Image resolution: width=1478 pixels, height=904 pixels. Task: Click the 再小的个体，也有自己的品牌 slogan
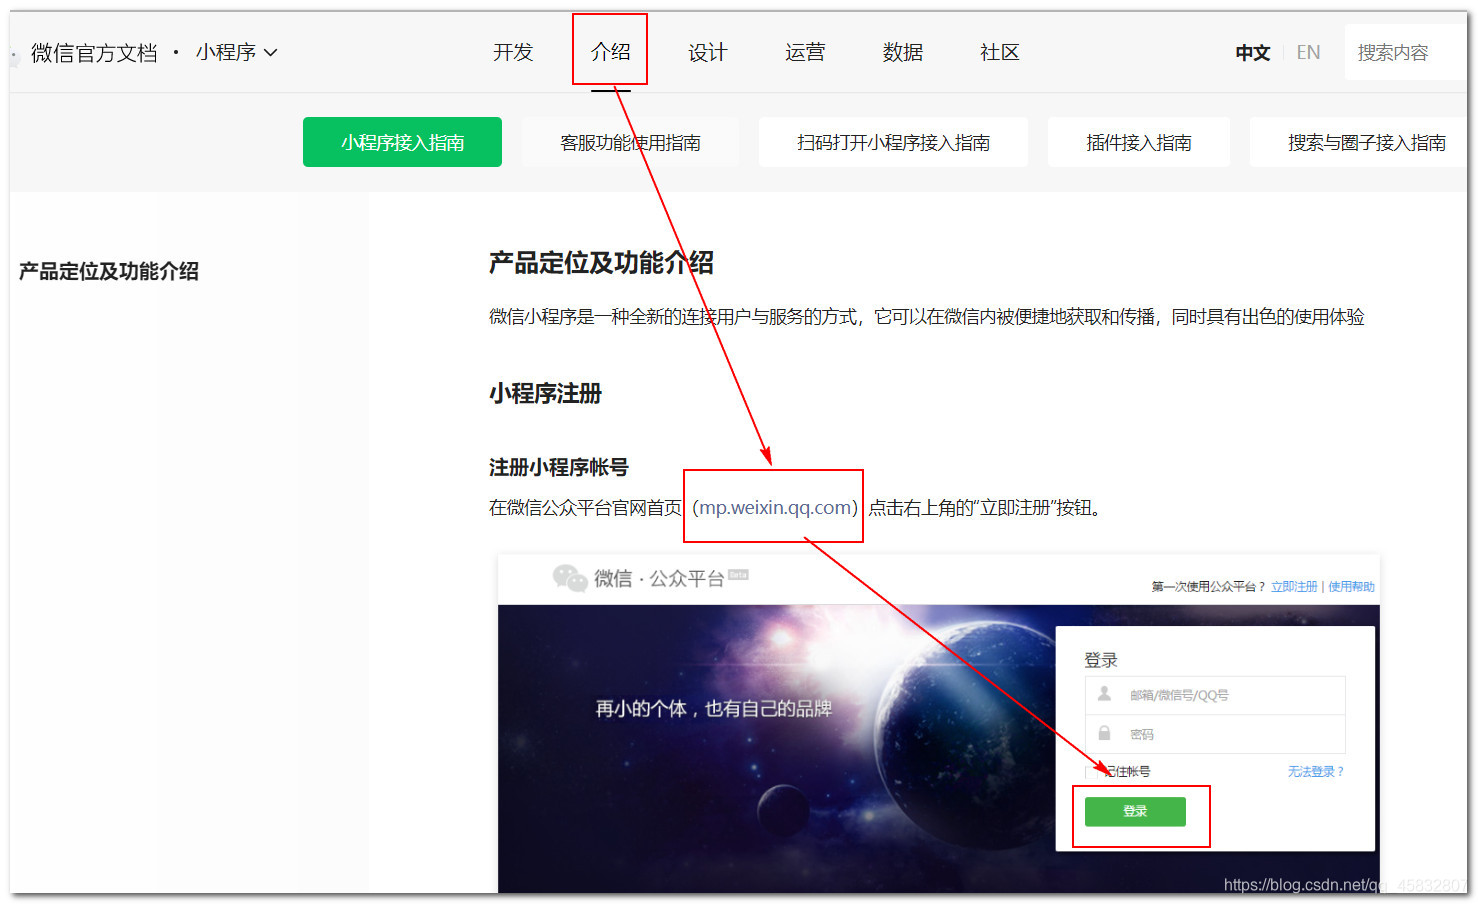(714, 709)
